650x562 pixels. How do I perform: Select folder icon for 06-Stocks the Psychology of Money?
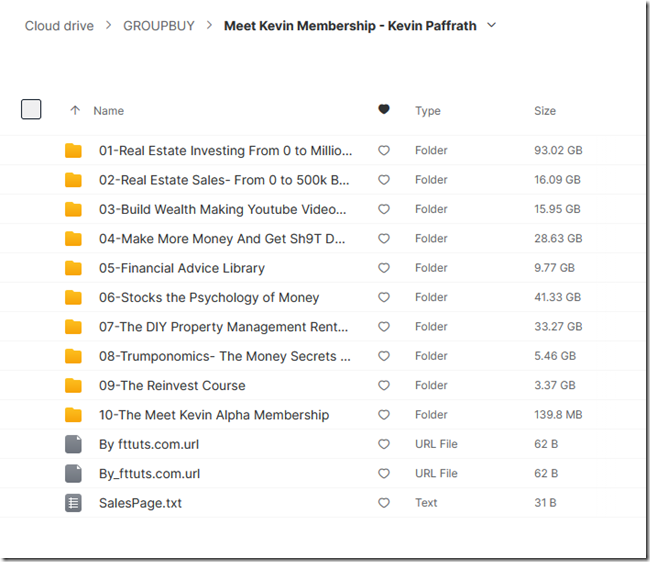coord(73,298)
